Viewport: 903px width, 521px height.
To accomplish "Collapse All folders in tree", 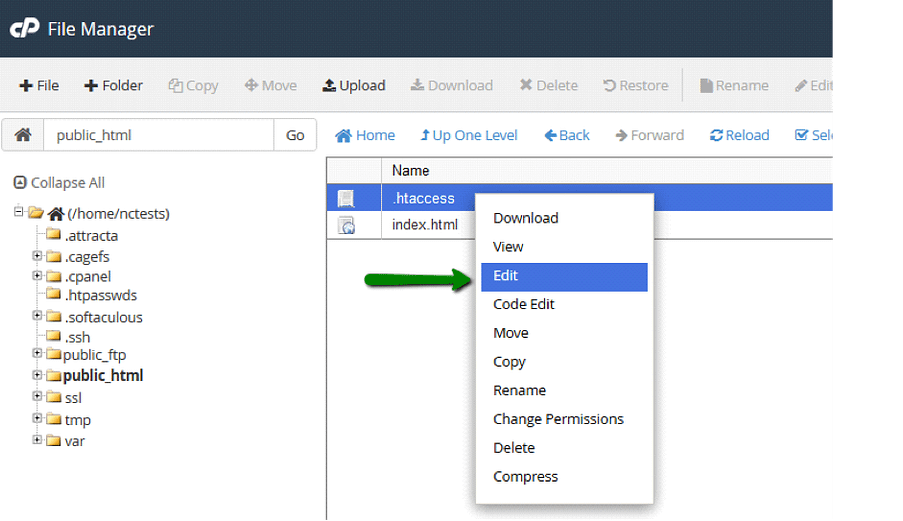I will pos(59,183).
